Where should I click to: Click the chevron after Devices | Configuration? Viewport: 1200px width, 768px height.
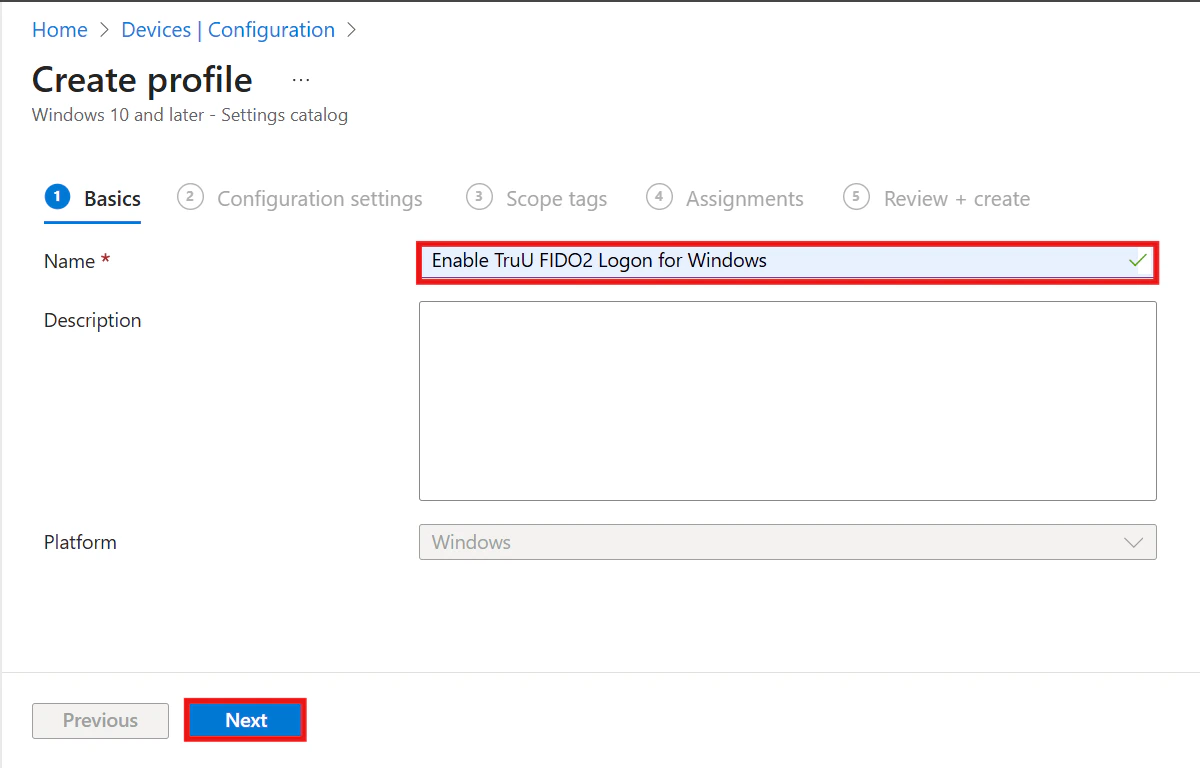tap(351, 30)
